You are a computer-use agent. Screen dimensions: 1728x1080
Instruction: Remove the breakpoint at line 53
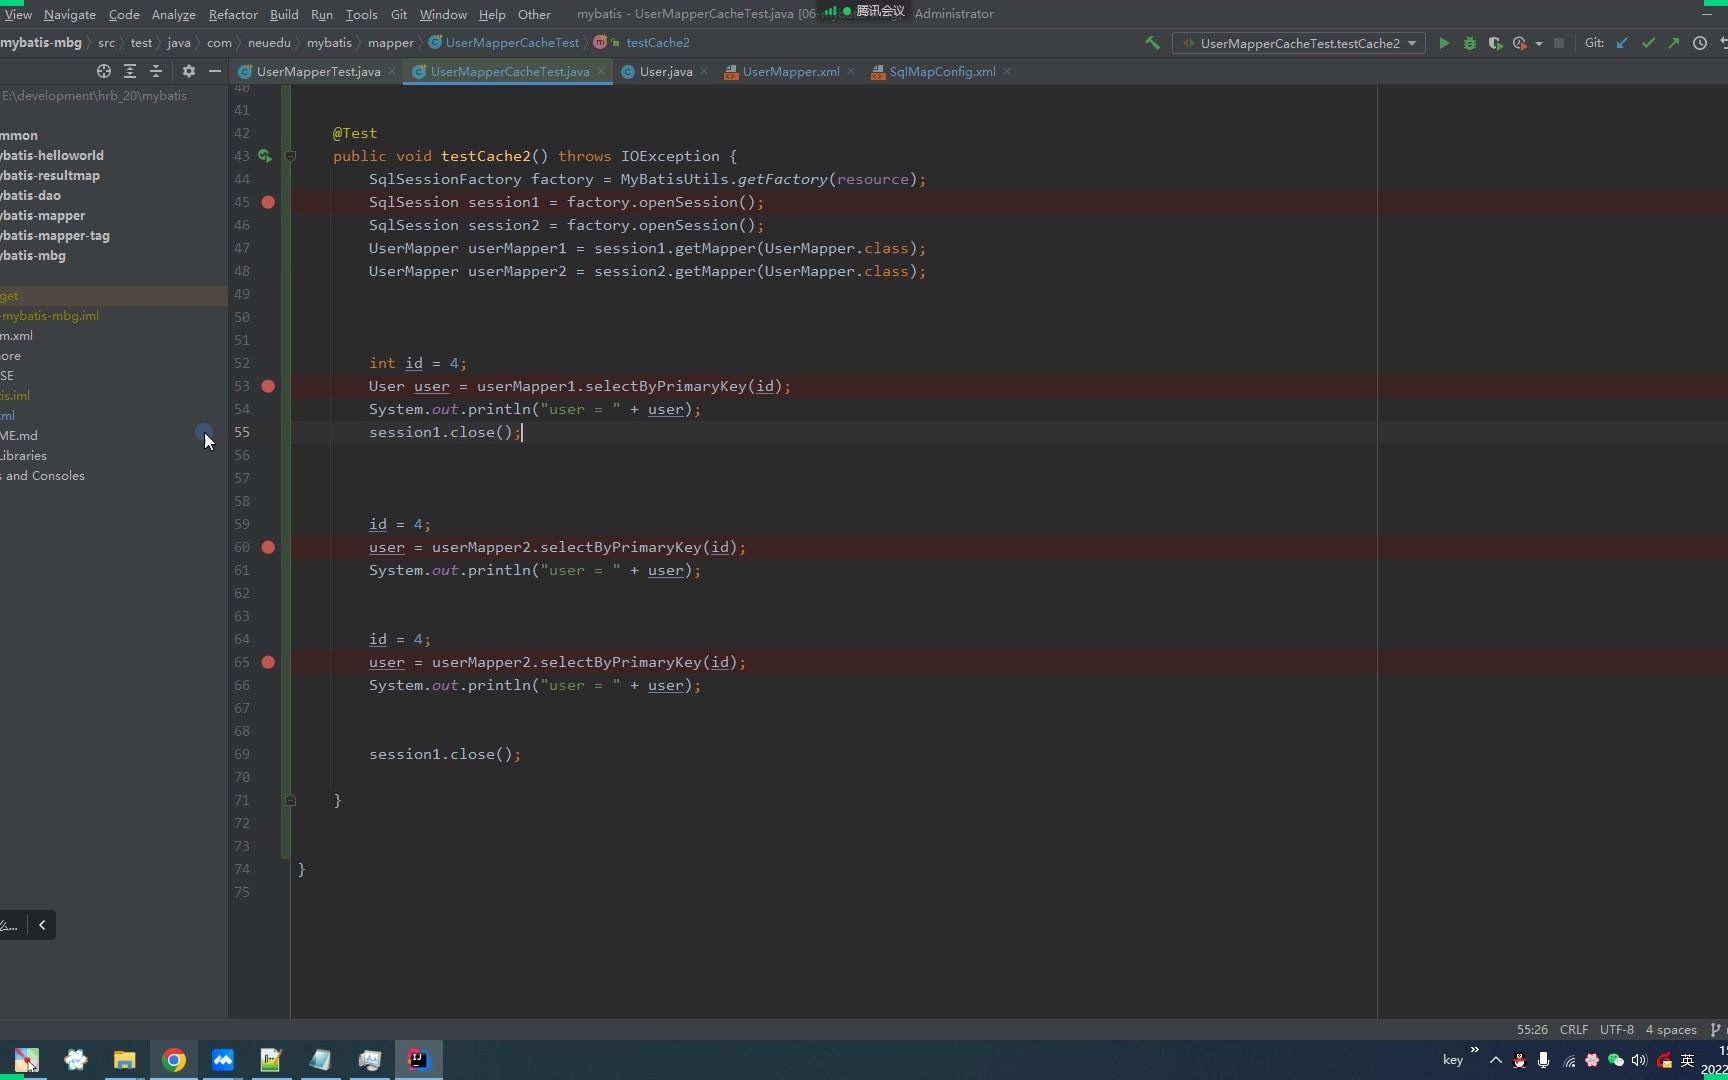pos(268,386)
